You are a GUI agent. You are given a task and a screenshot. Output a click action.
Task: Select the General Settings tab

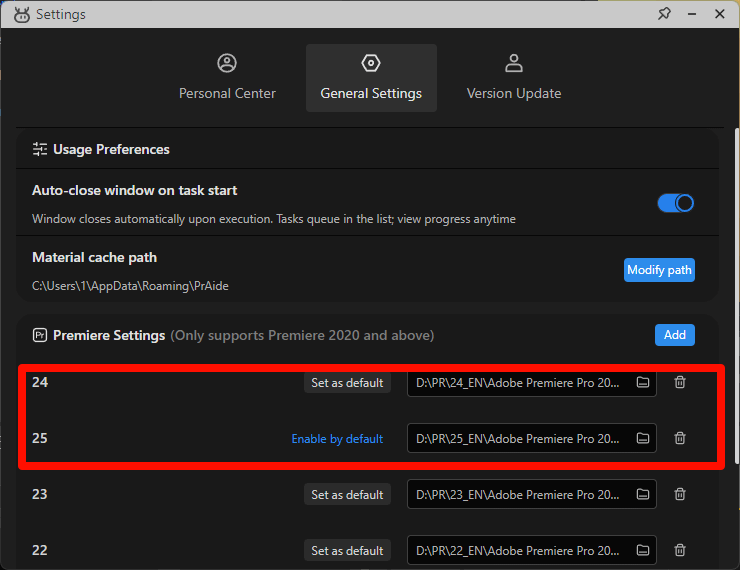click(371, 78)
